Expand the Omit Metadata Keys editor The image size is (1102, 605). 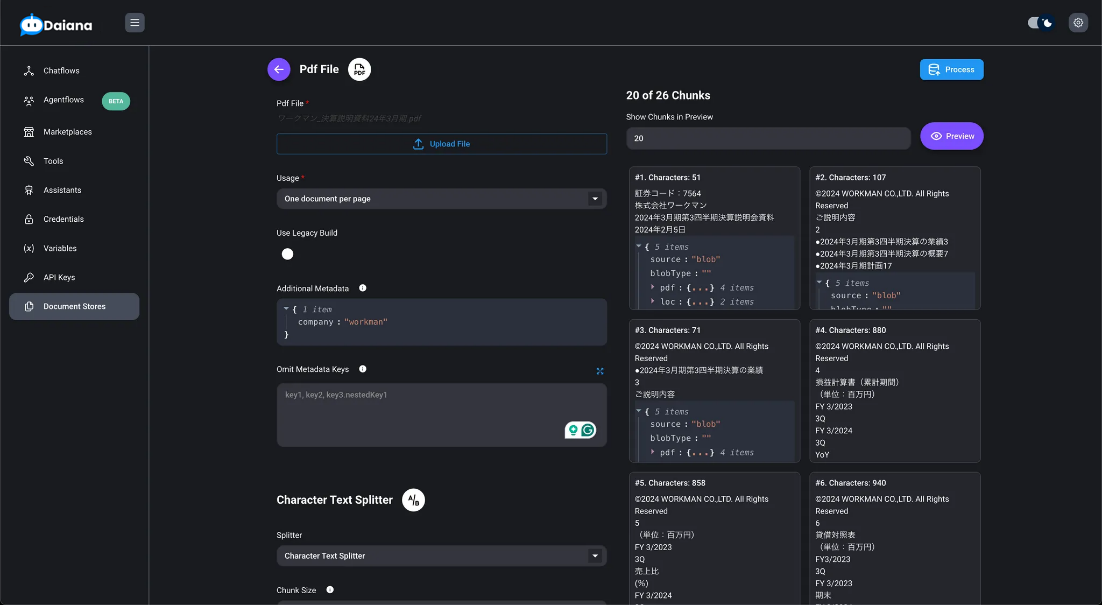coord(600,371)
